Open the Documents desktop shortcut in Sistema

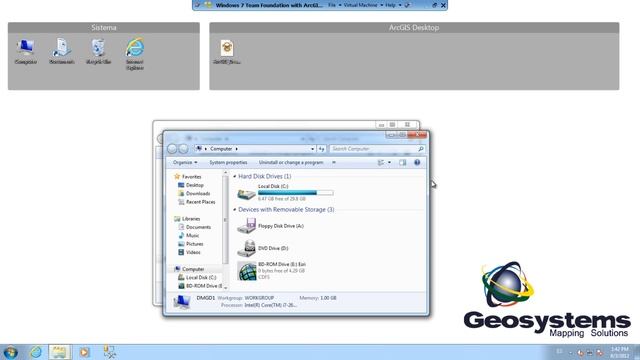point(62,52)
